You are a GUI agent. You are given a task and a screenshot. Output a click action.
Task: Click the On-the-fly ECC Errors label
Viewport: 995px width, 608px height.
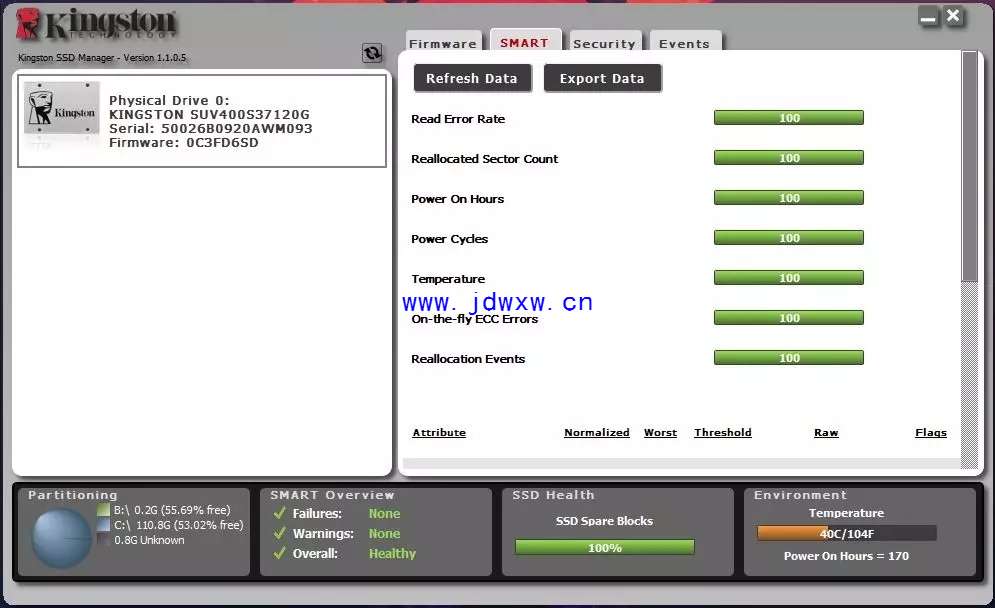click(x=475, y=319)
